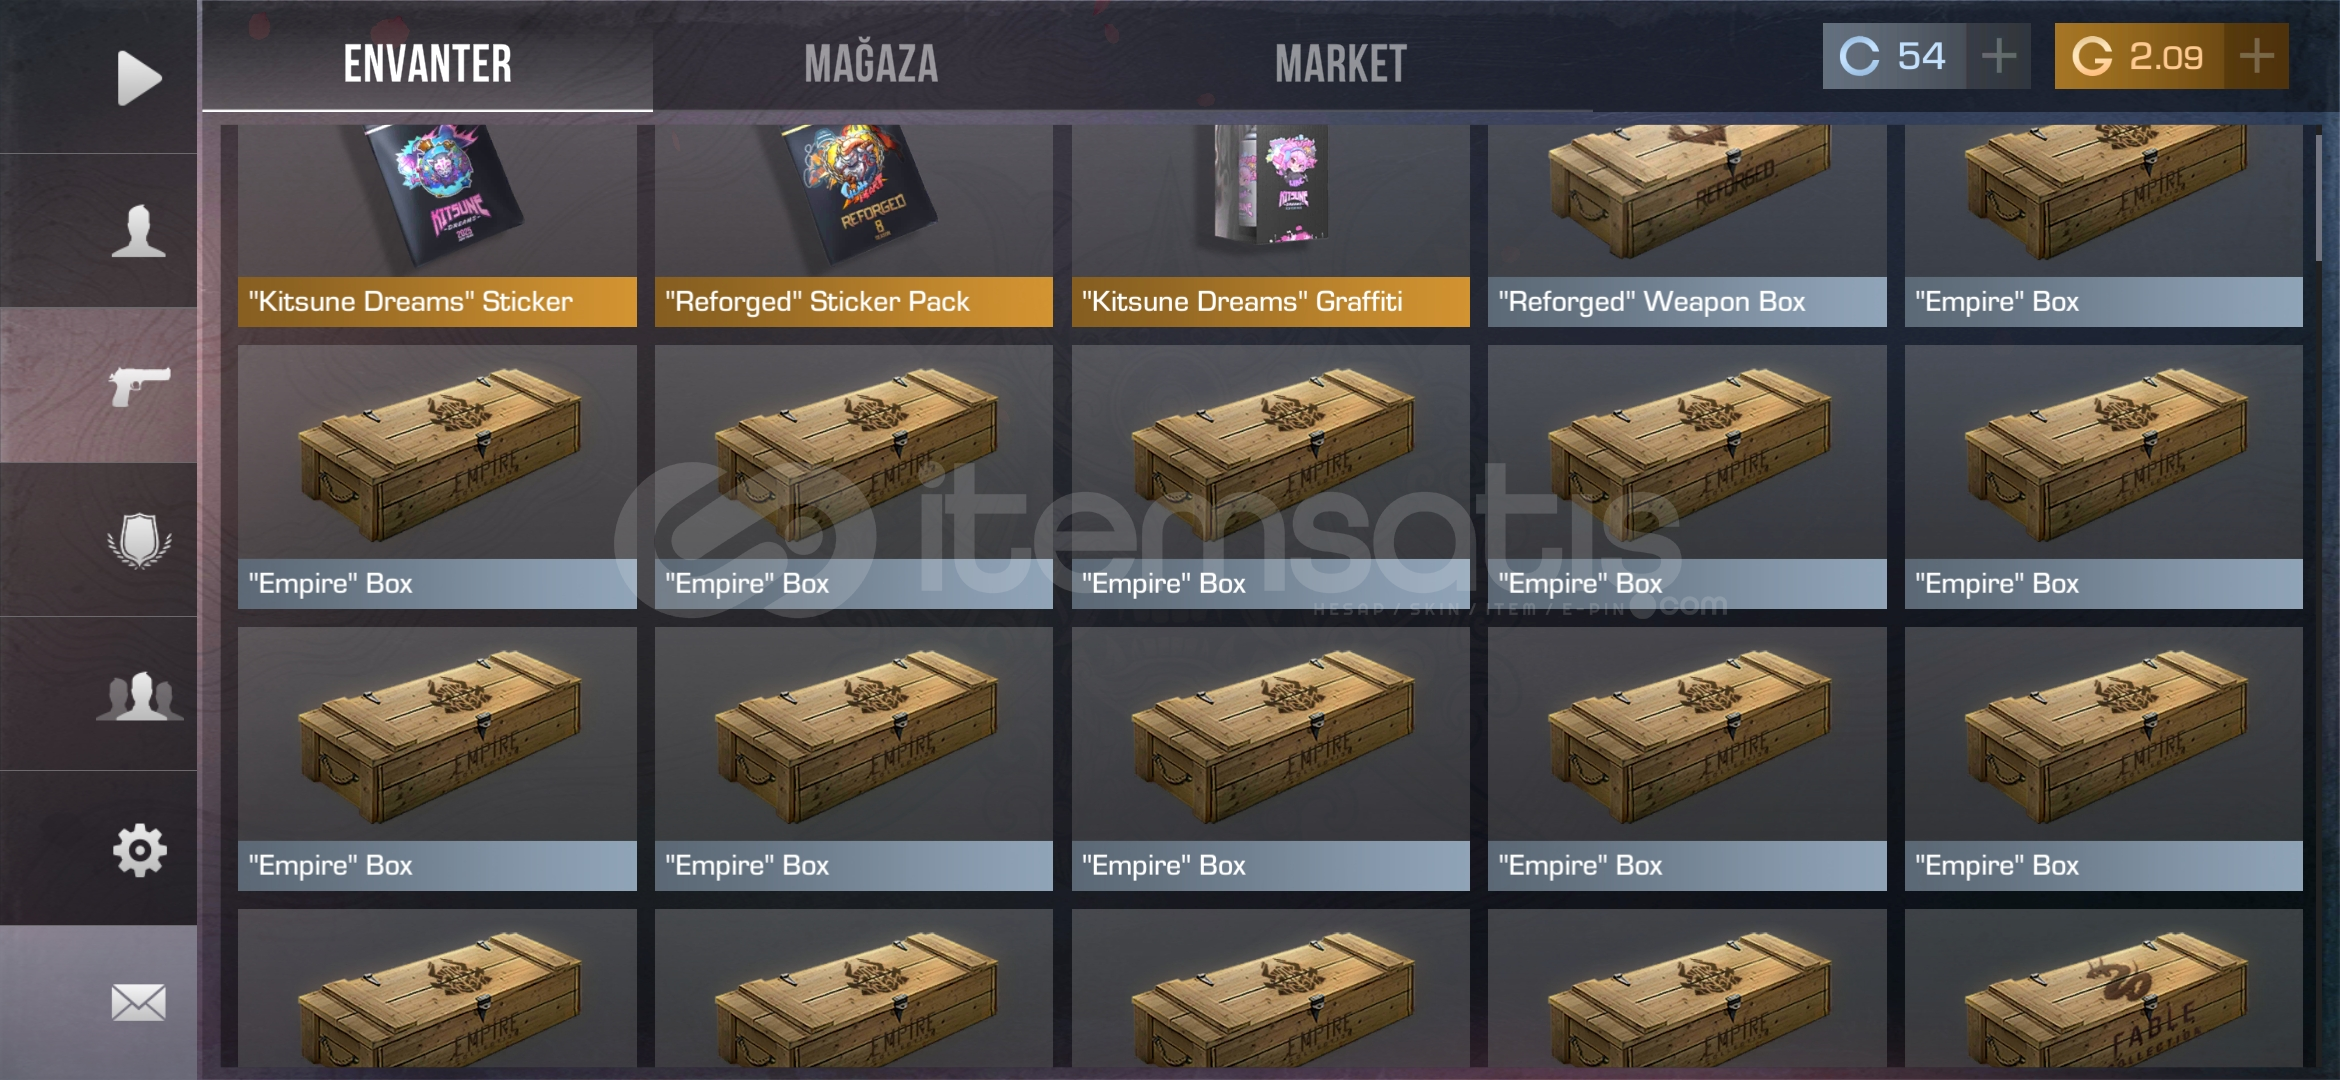The image size is (2340, 1080).
Task: Select the ENVANTER tab
Action: pos(428,64)
